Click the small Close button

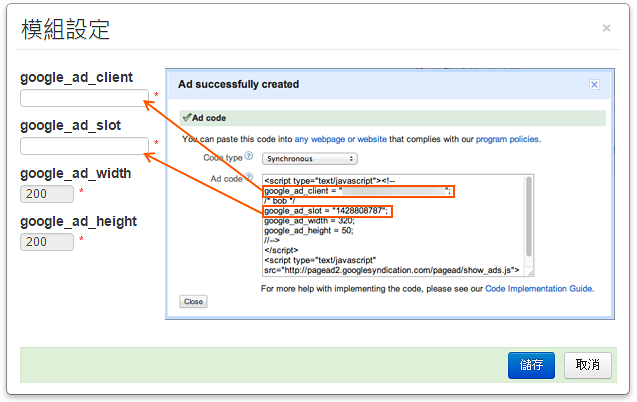193,302
